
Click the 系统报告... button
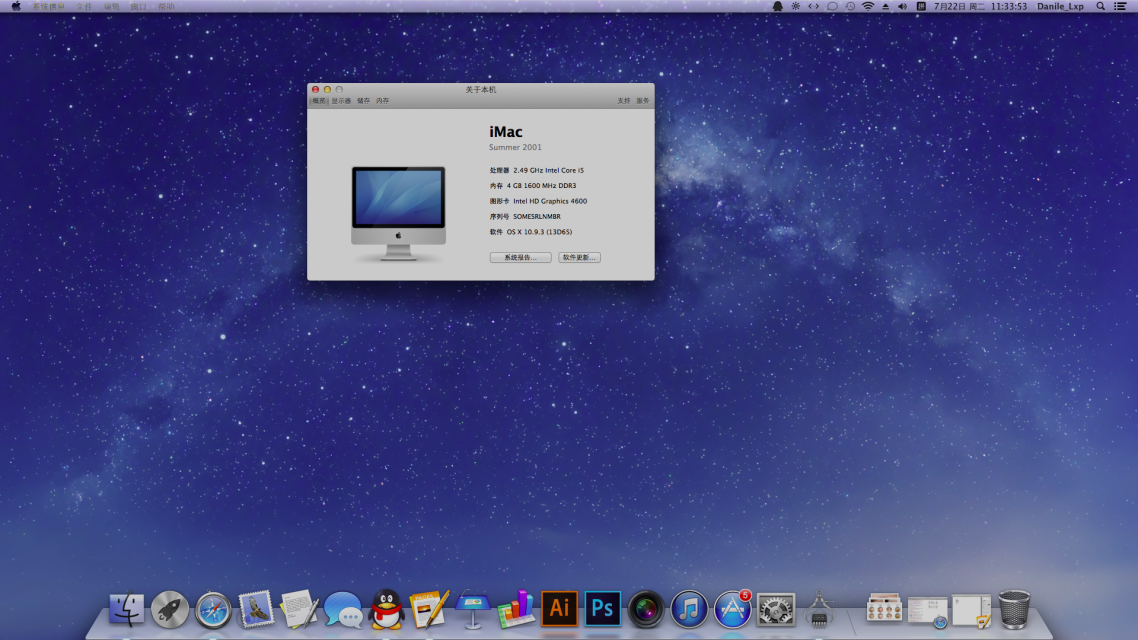pyautogui.click(x=520, y=257)
